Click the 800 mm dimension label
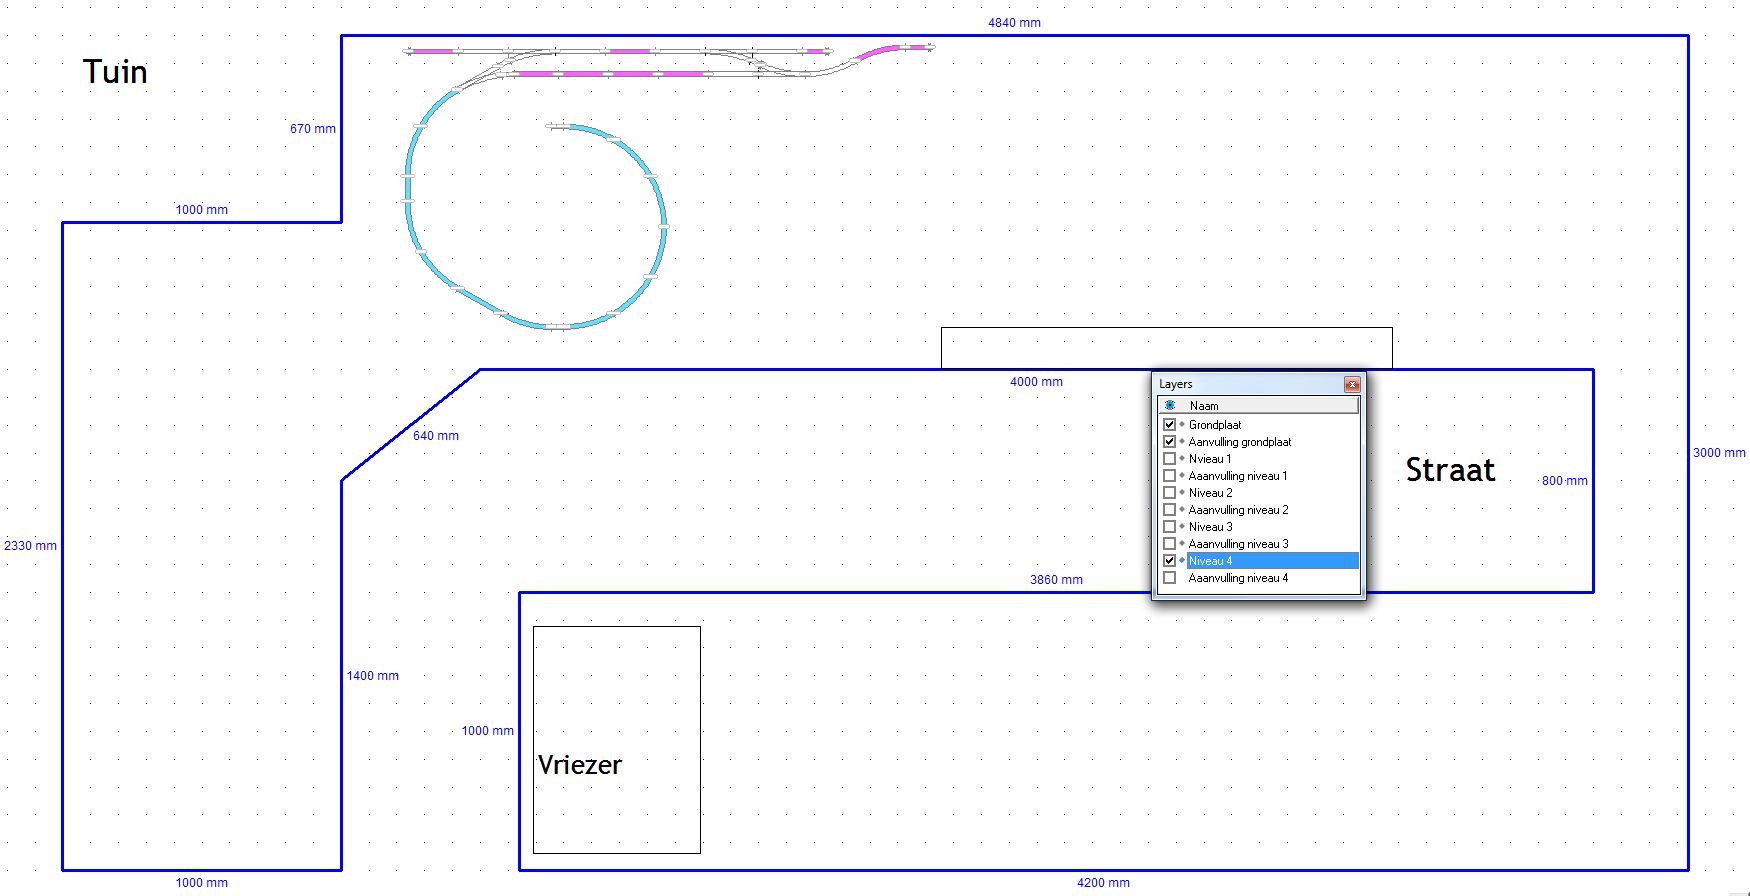Image resolution: width=1750 pixels, height=896 pixels. click(1564, 481)
